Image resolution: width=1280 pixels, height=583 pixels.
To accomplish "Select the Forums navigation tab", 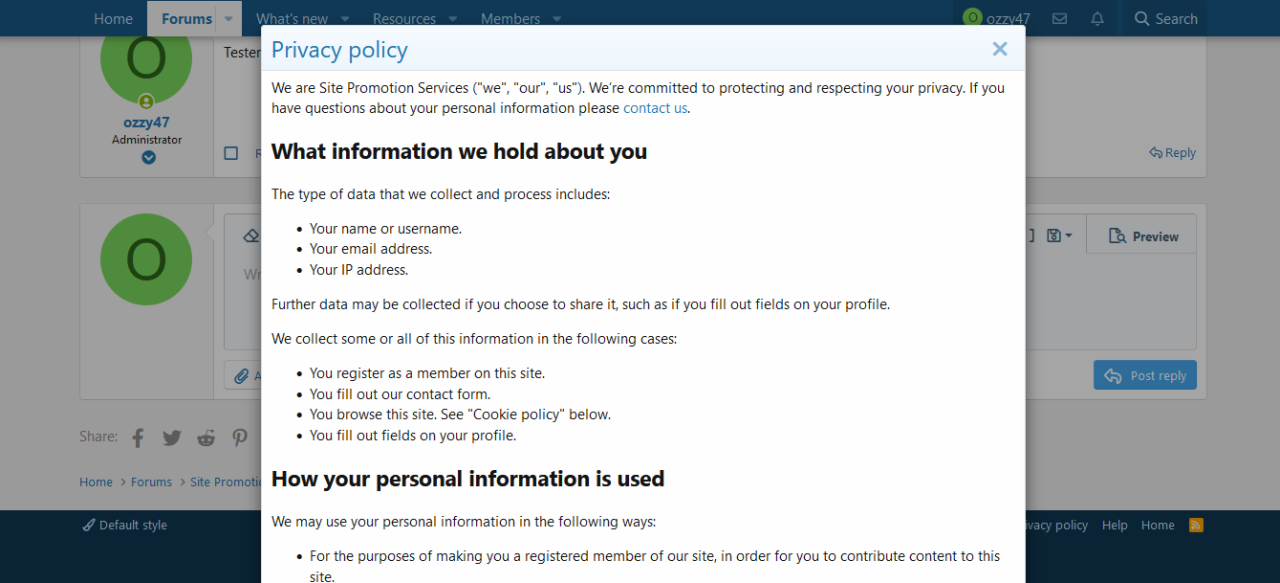I will point(186,19).
